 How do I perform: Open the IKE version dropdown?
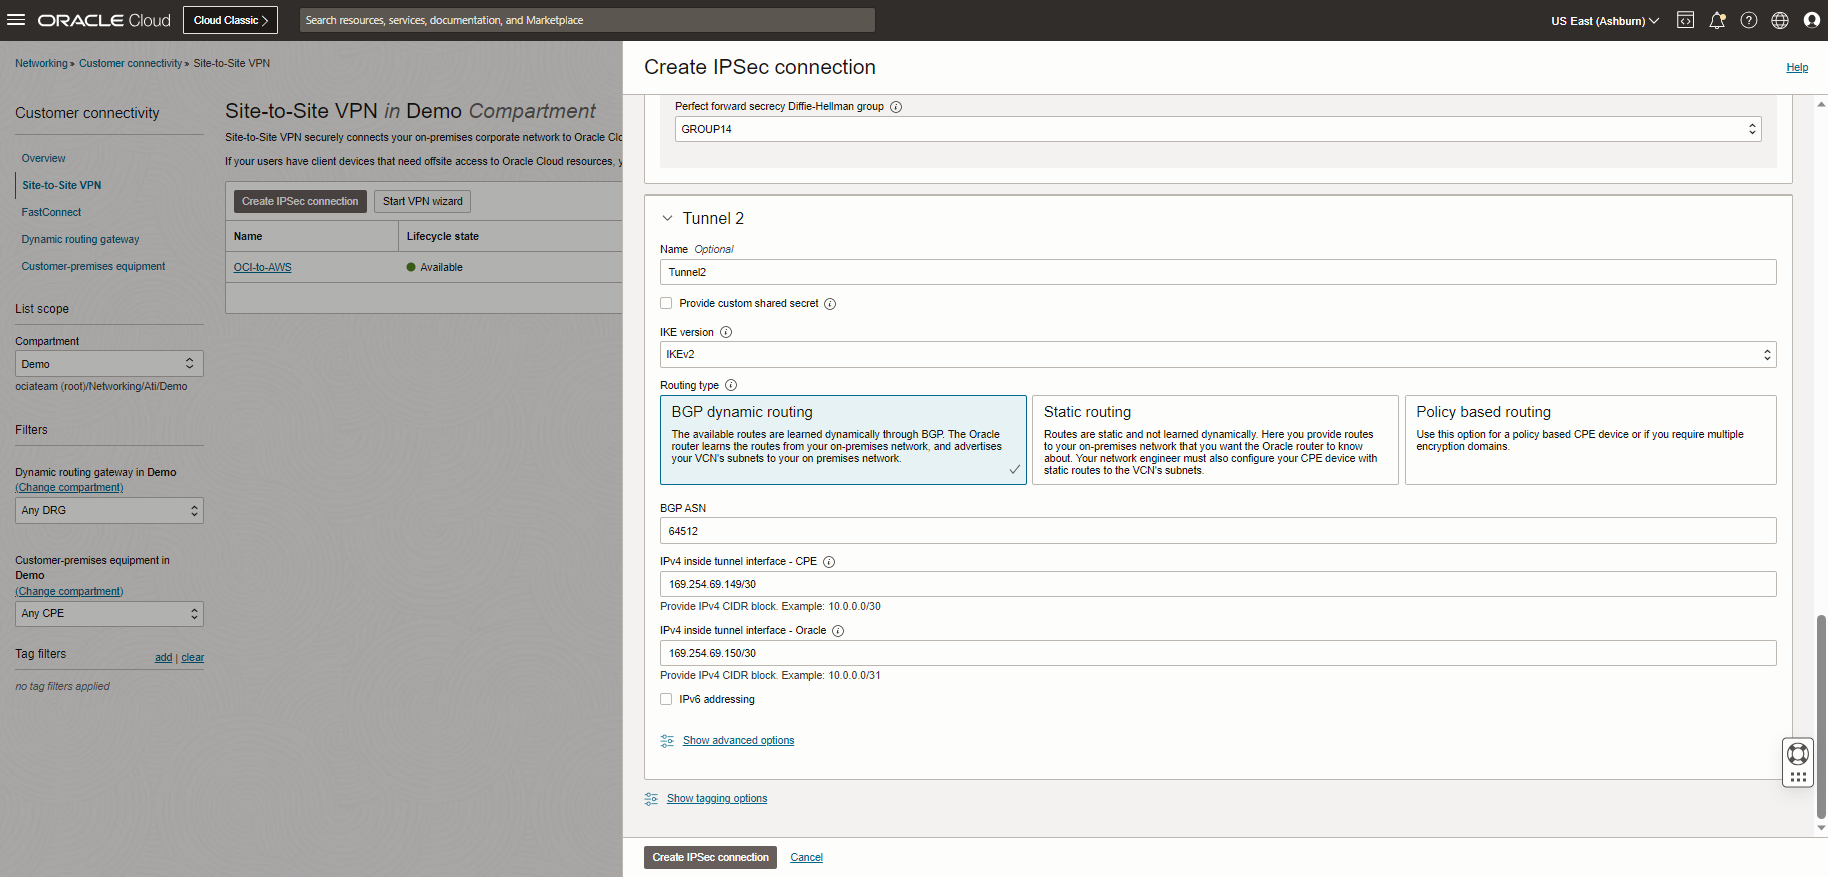point(1217,354)
